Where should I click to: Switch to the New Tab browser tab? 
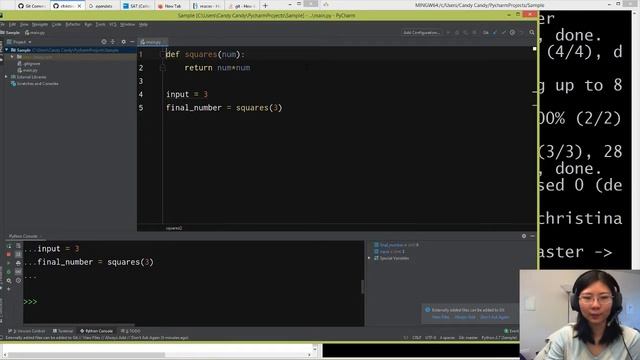click(171, 6)
